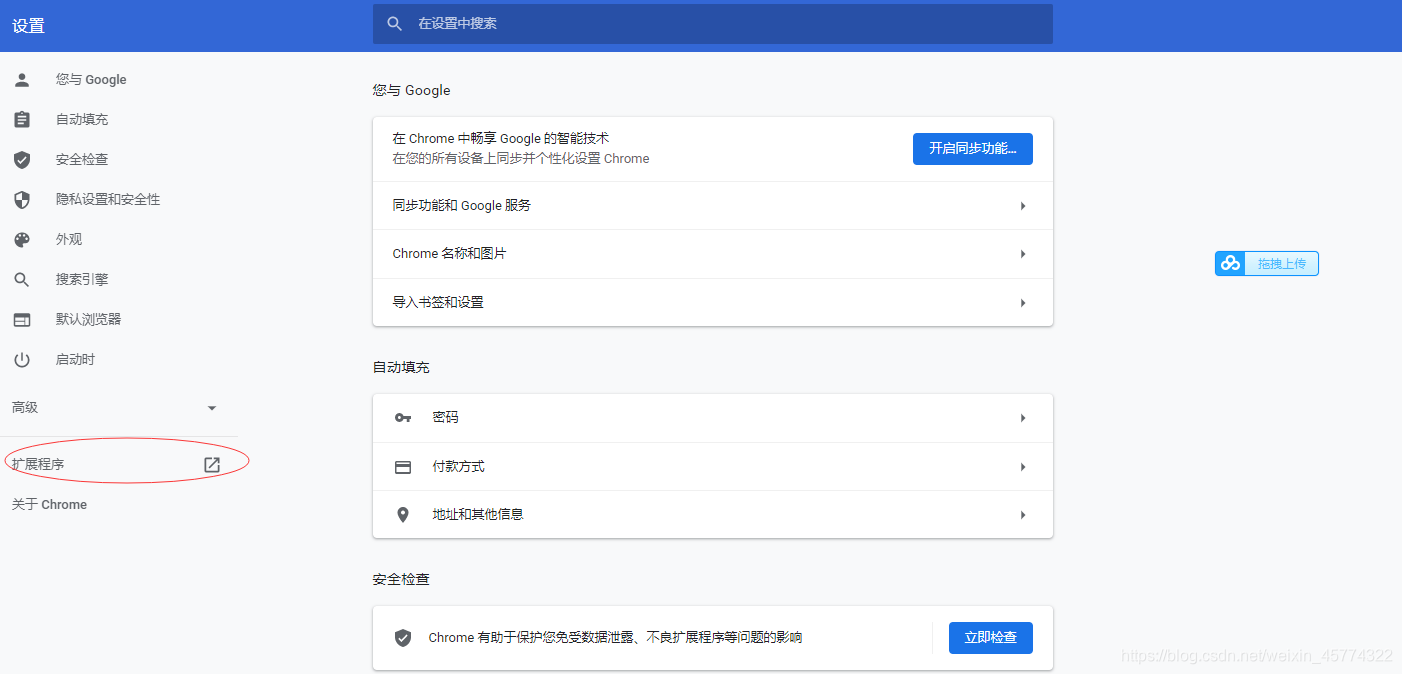Open the arrow for 导入书签和设置
Screen dimensions: 1402x674
pos(1023,303)
